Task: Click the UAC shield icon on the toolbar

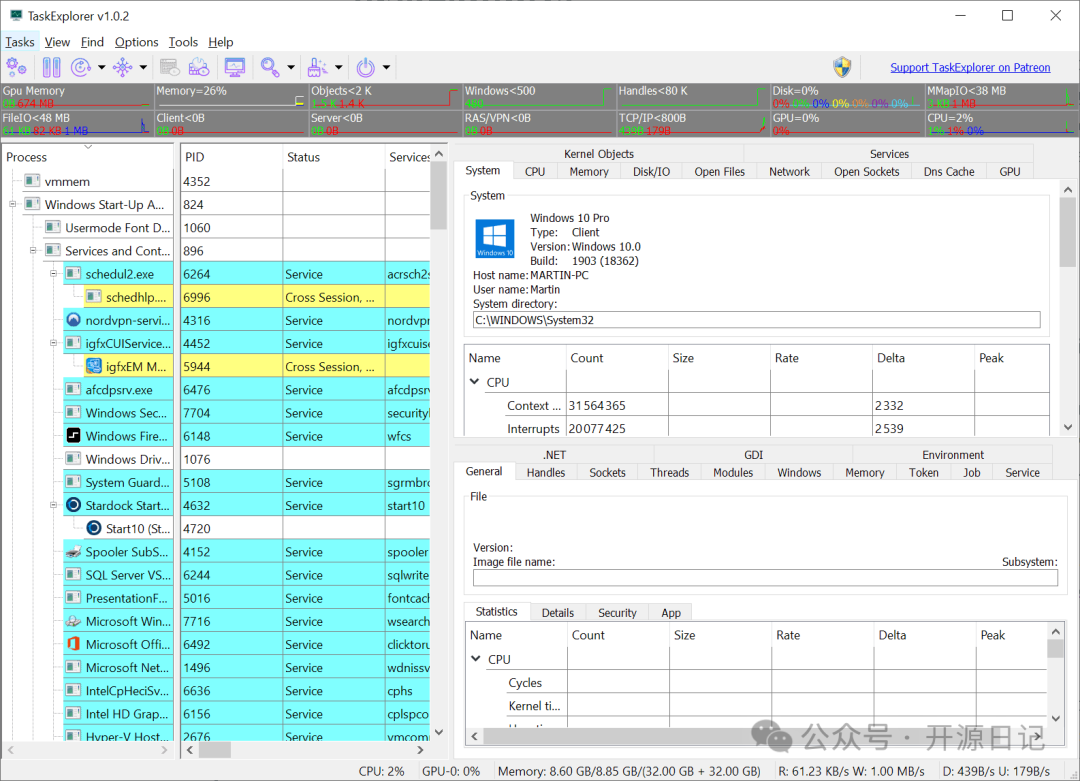Action: (x=841, y=67)
